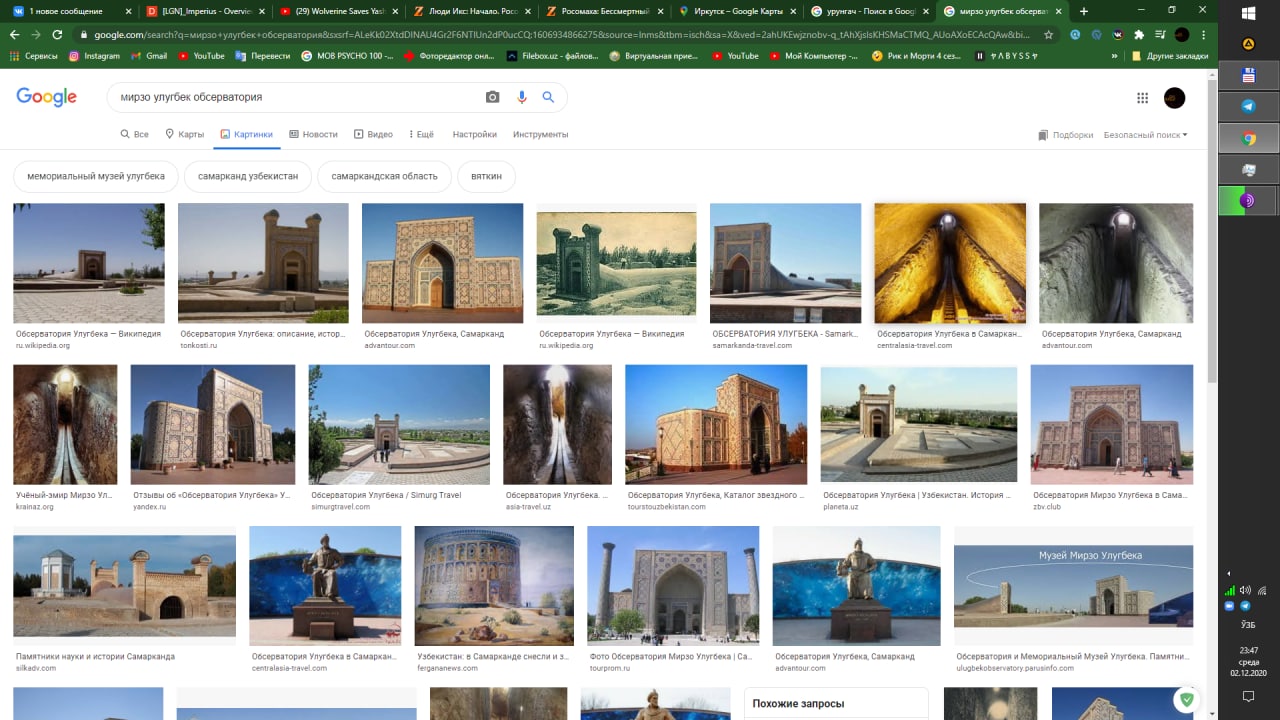The width and height of the screenshot is (1280, 720).
Task: Open the Перевести bookmark
Action: click(x=263, y=56)
